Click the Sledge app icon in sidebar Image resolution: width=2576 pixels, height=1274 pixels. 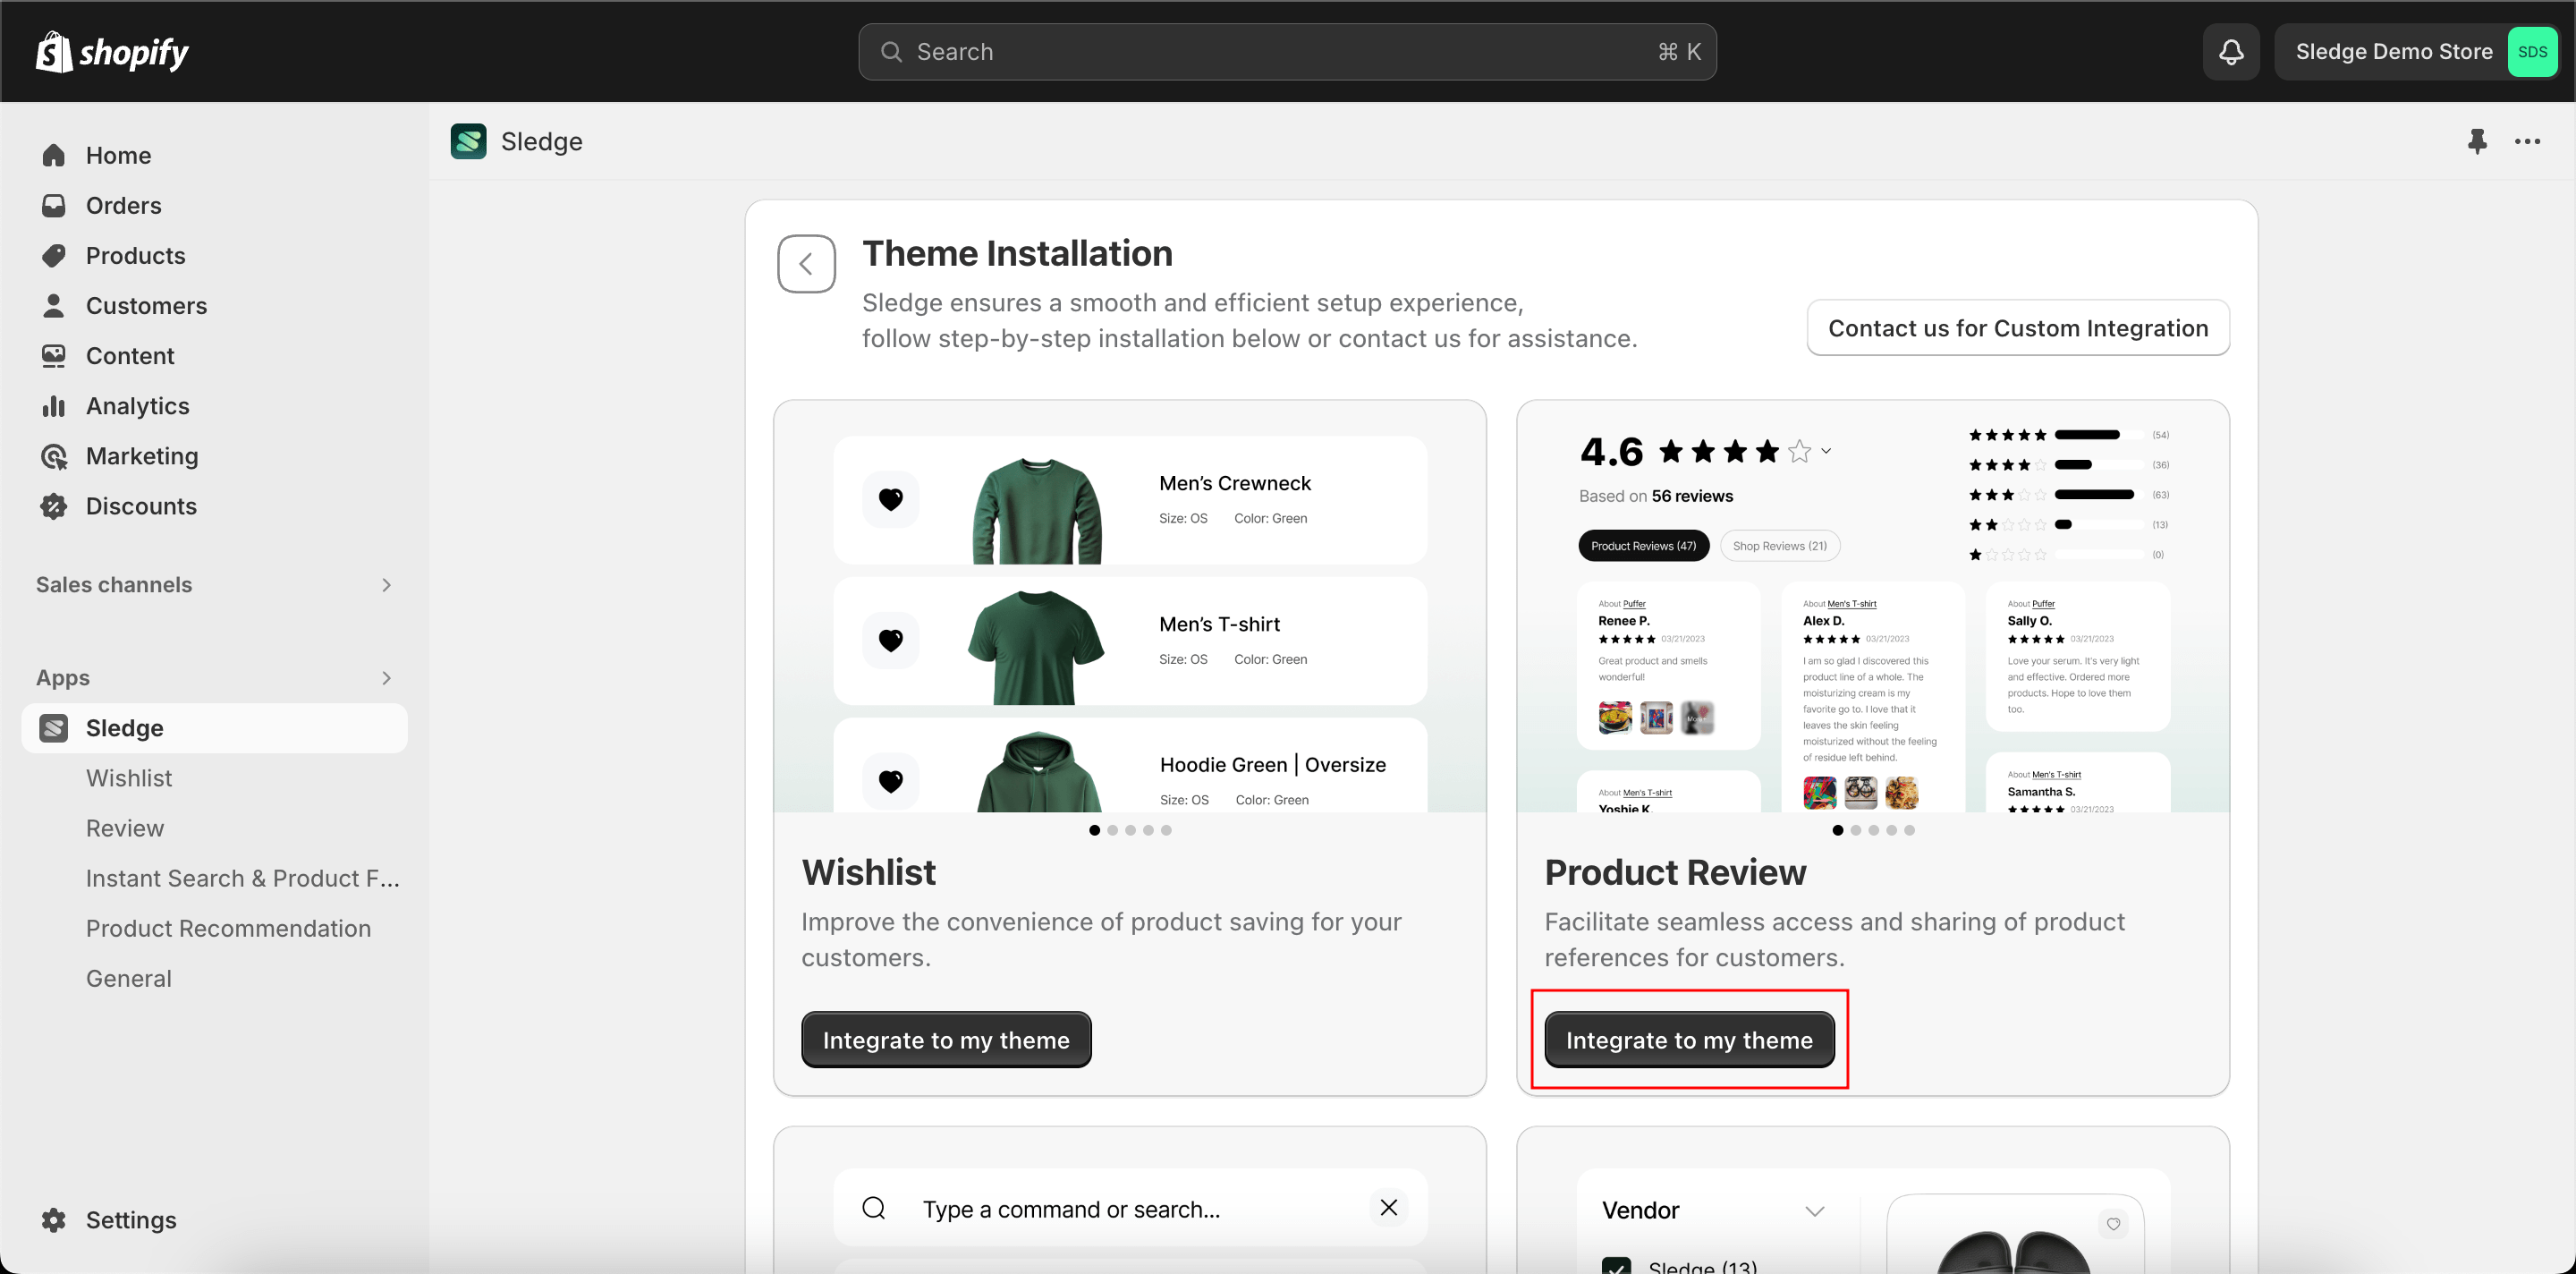click(55, 726)
